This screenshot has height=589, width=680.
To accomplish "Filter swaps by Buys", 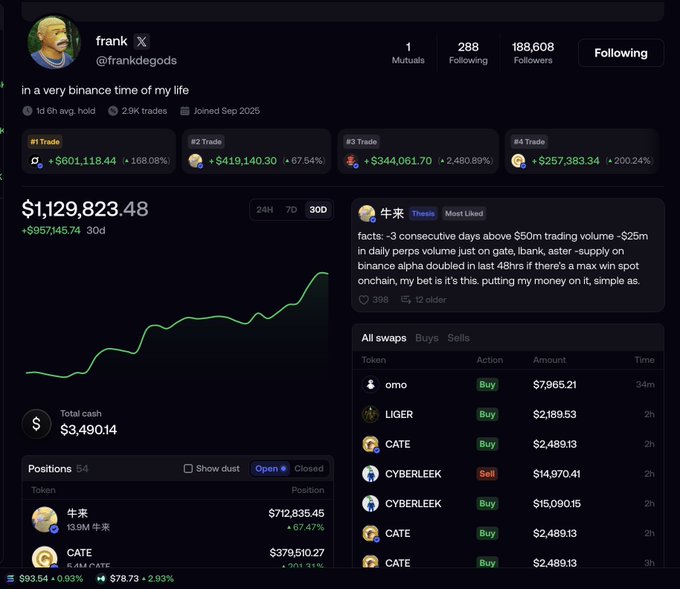I will 427,338.
